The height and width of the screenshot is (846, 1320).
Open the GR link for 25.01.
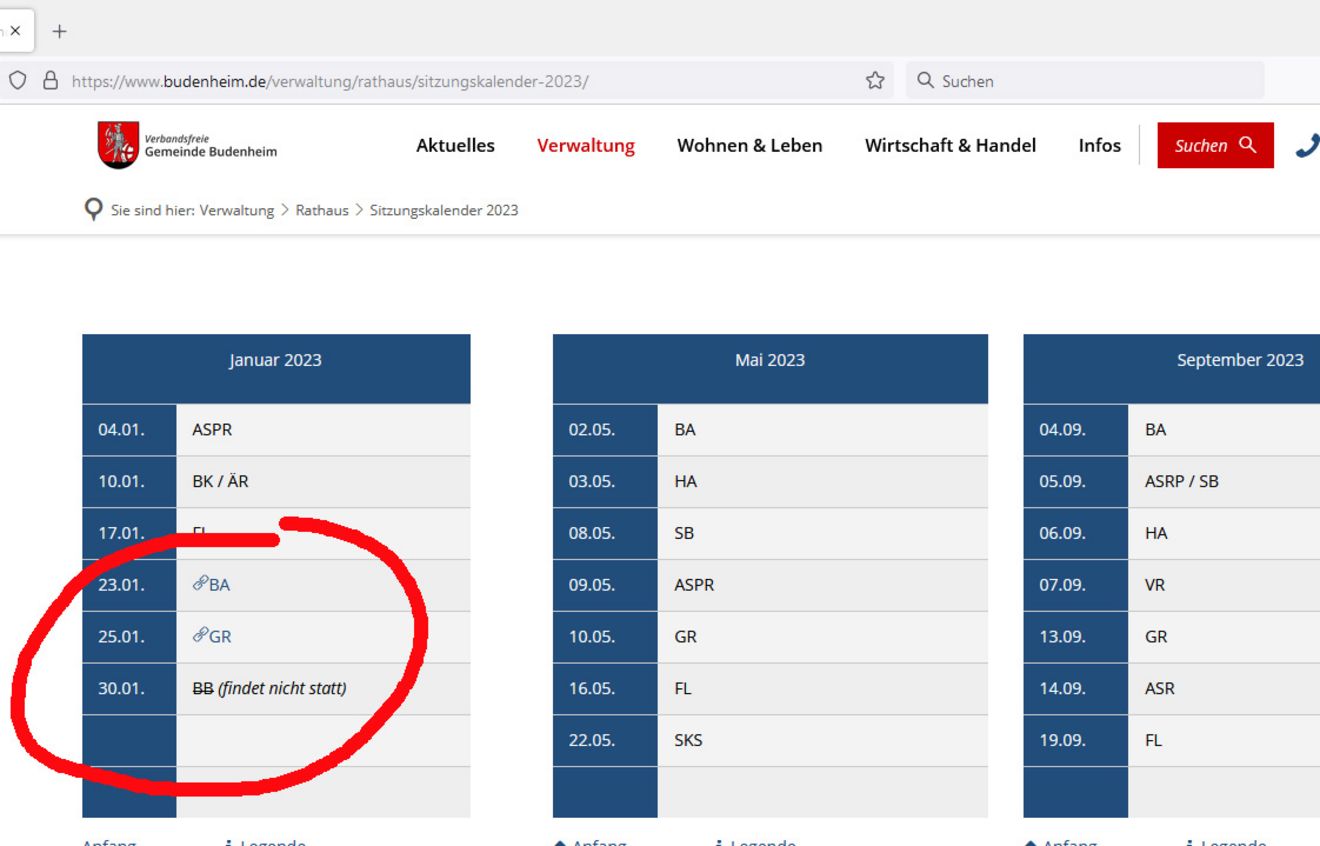click(220, 637)
